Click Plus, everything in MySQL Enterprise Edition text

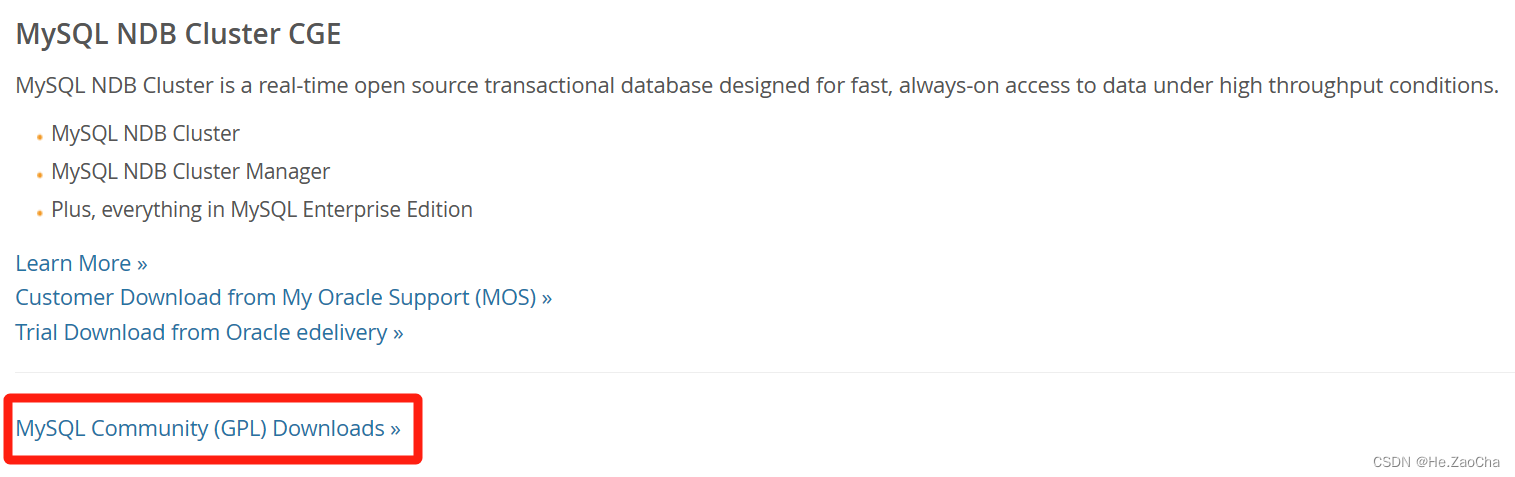262,209
